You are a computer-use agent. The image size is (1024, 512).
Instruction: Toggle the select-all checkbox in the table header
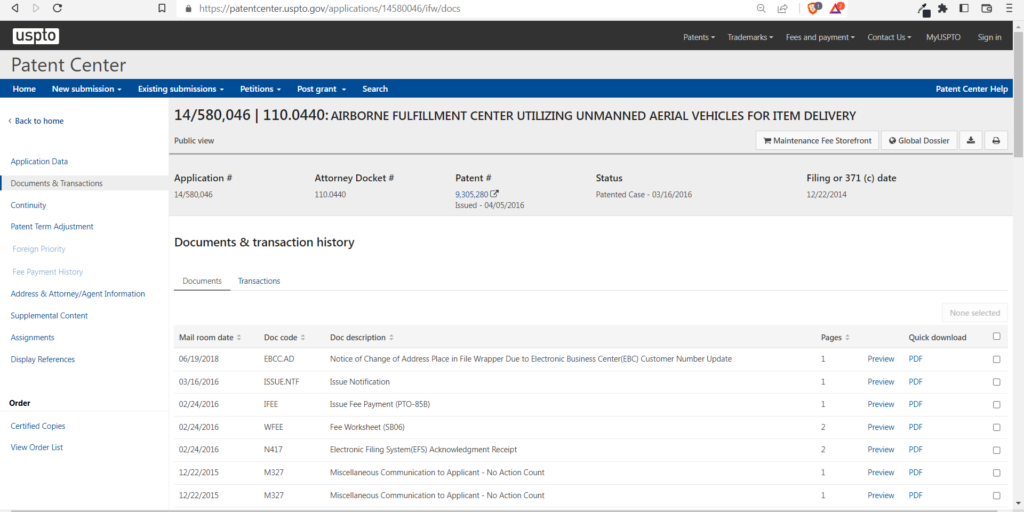[x=996, y=337]
